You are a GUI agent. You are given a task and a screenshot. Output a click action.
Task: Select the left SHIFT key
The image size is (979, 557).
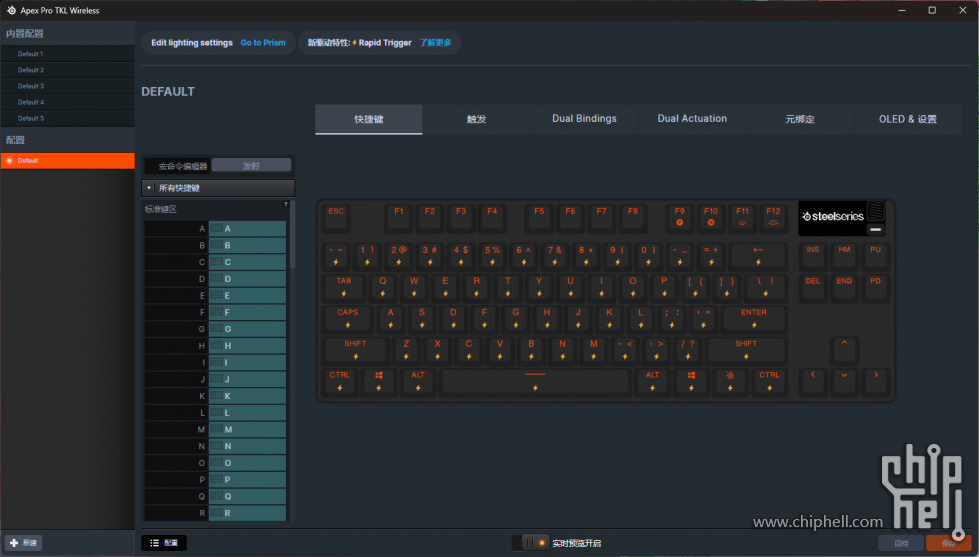(355, 350)
